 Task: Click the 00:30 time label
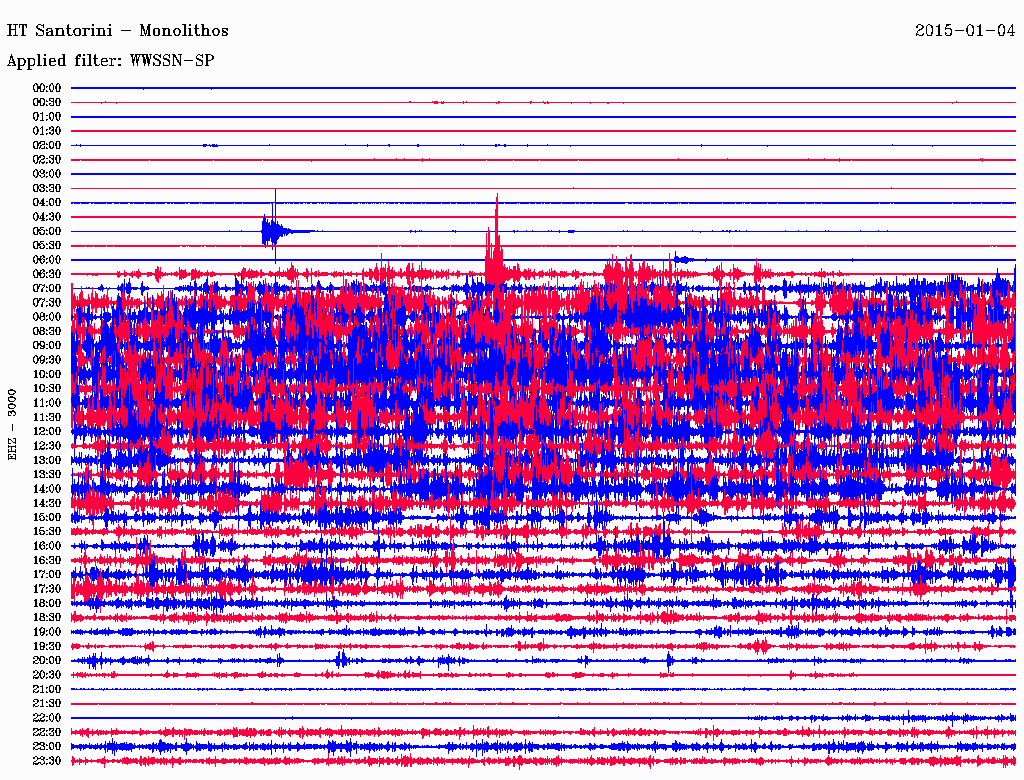tap(46, 102)
